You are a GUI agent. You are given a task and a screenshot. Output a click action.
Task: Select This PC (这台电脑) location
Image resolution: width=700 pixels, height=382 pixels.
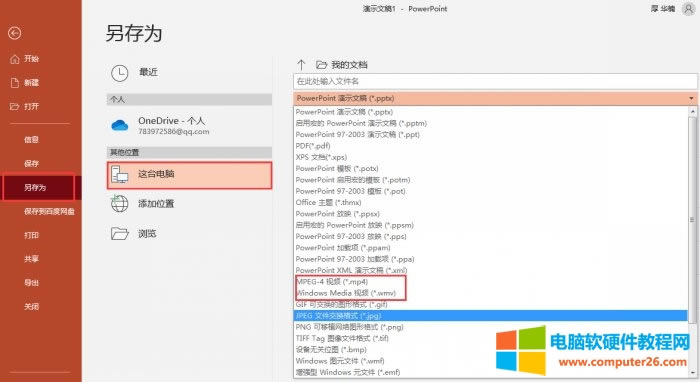click(189, 175)
